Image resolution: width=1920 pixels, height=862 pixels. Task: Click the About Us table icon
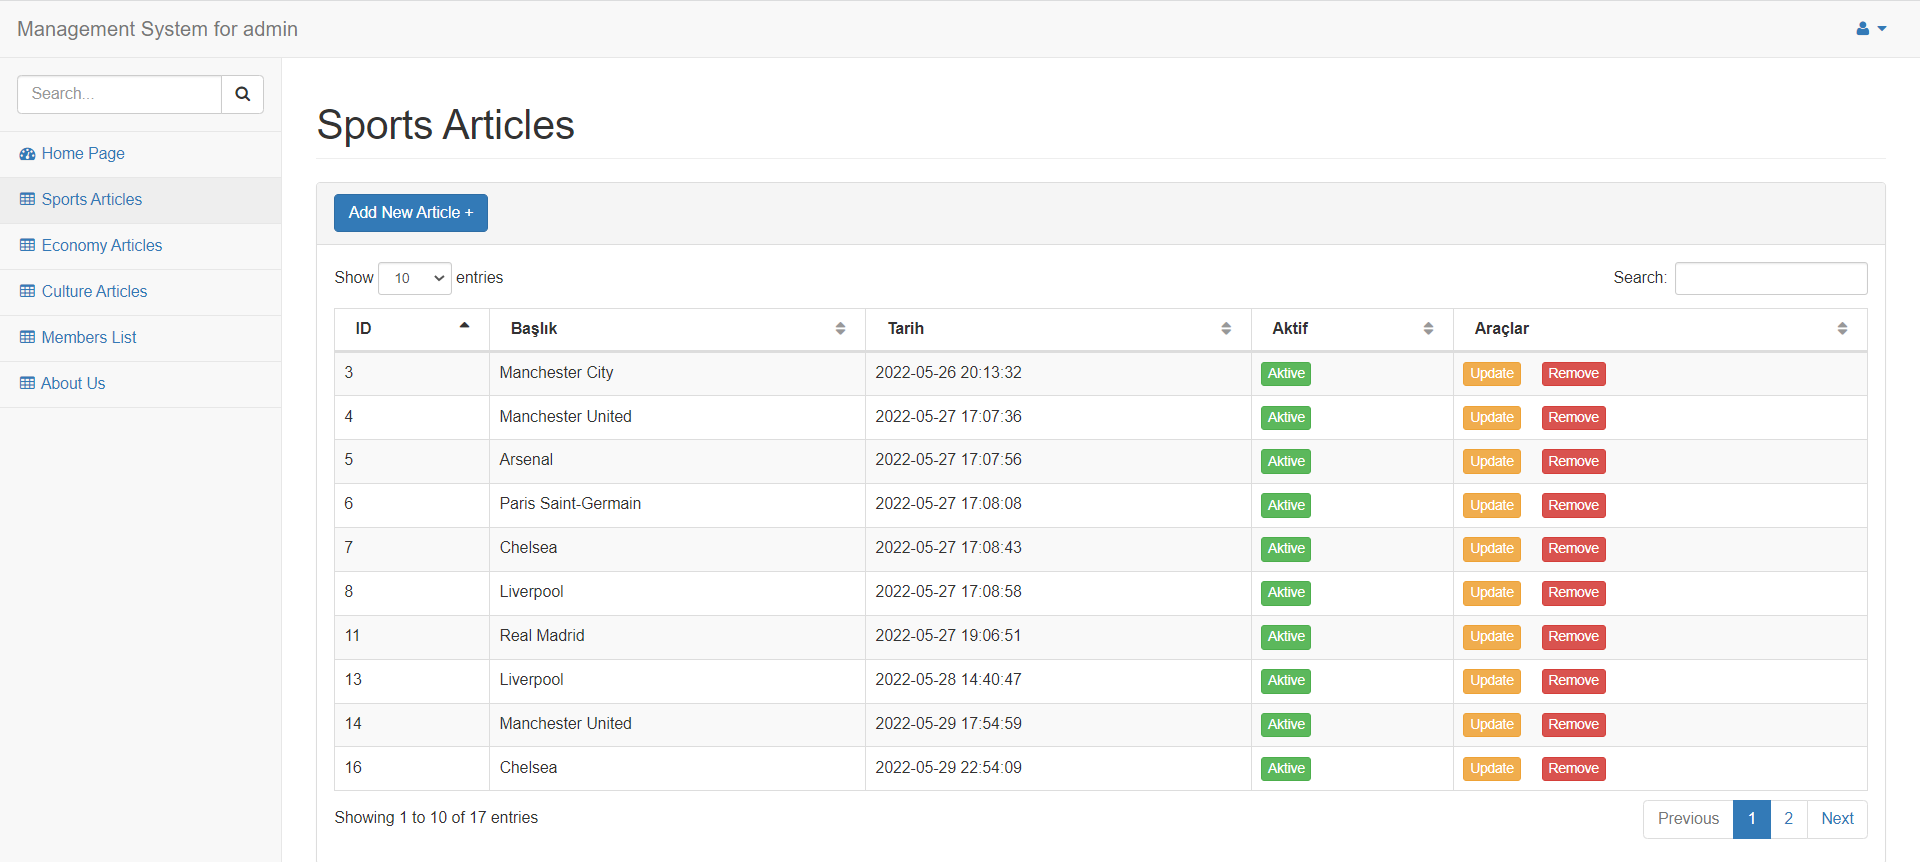27,384
